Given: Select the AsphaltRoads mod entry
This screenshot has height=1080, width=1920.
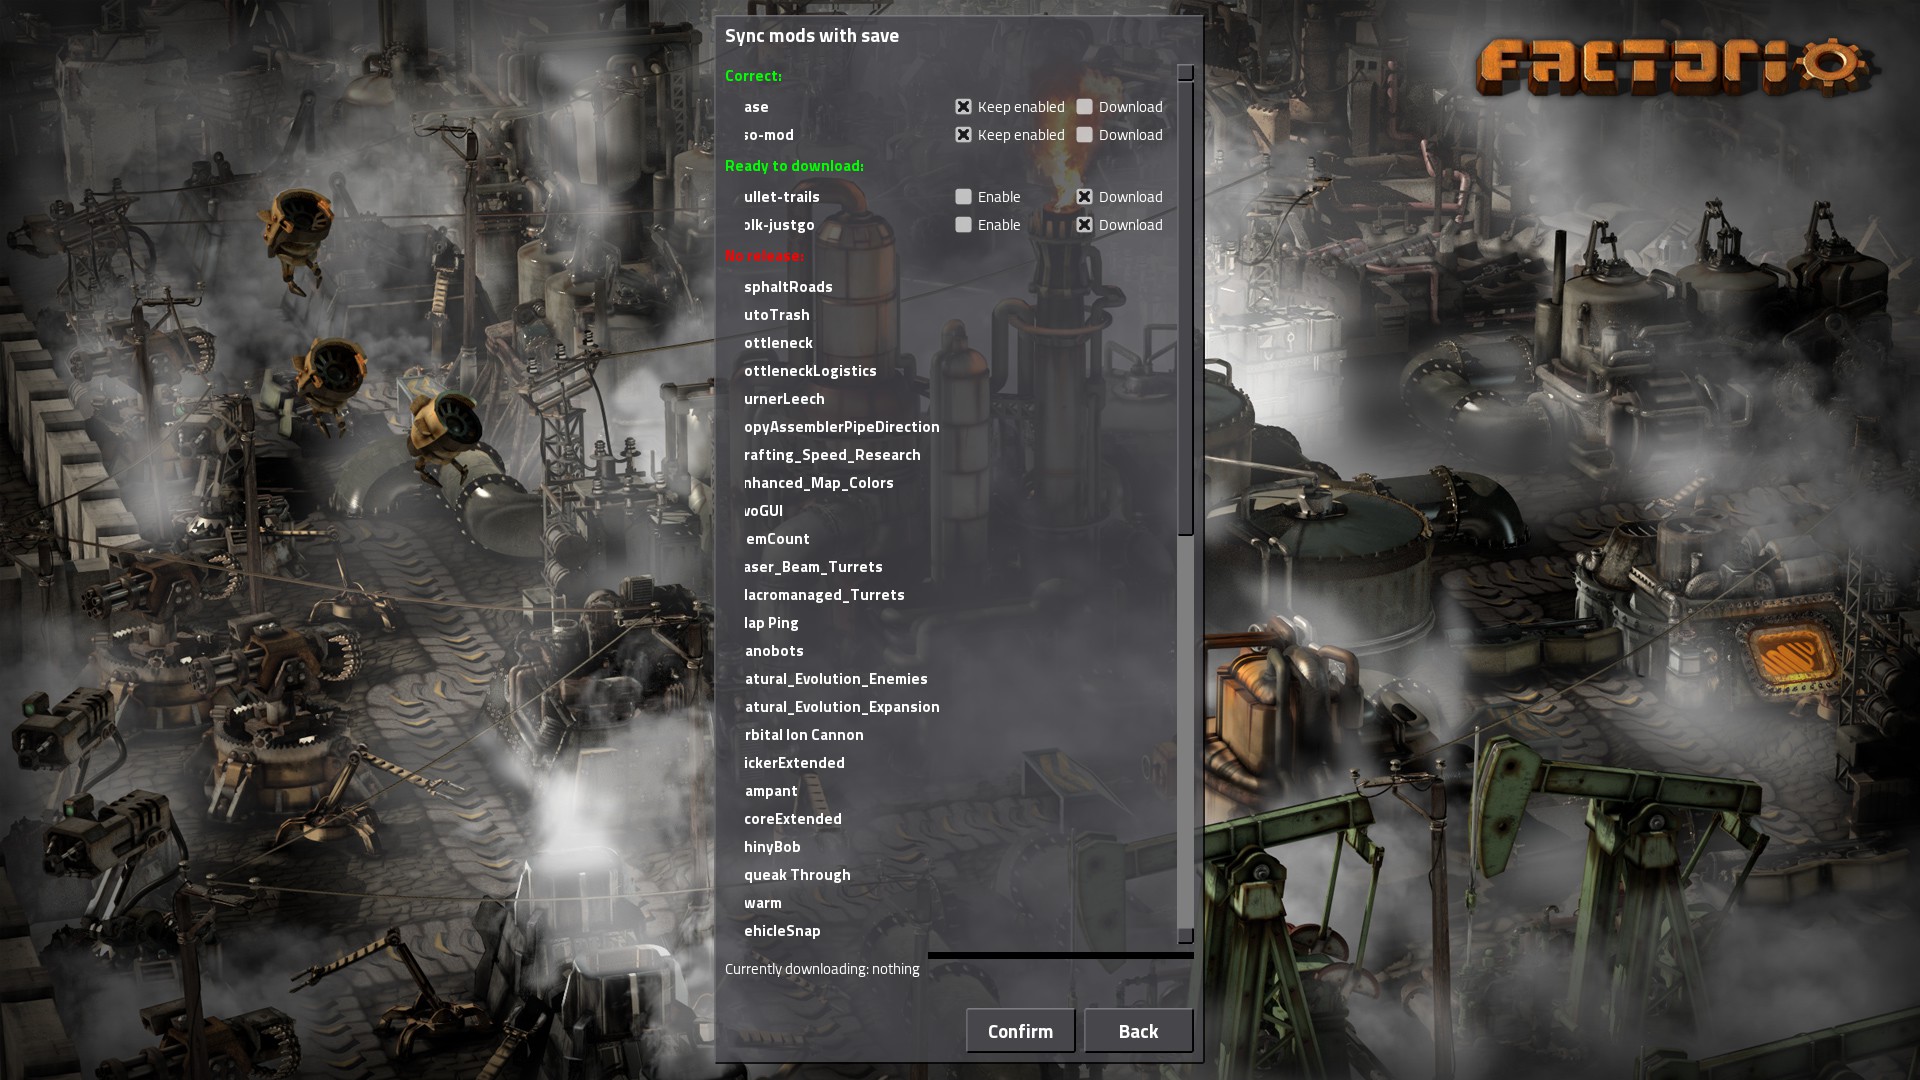Looking at the screenshot, I should [x=788, y=287].
